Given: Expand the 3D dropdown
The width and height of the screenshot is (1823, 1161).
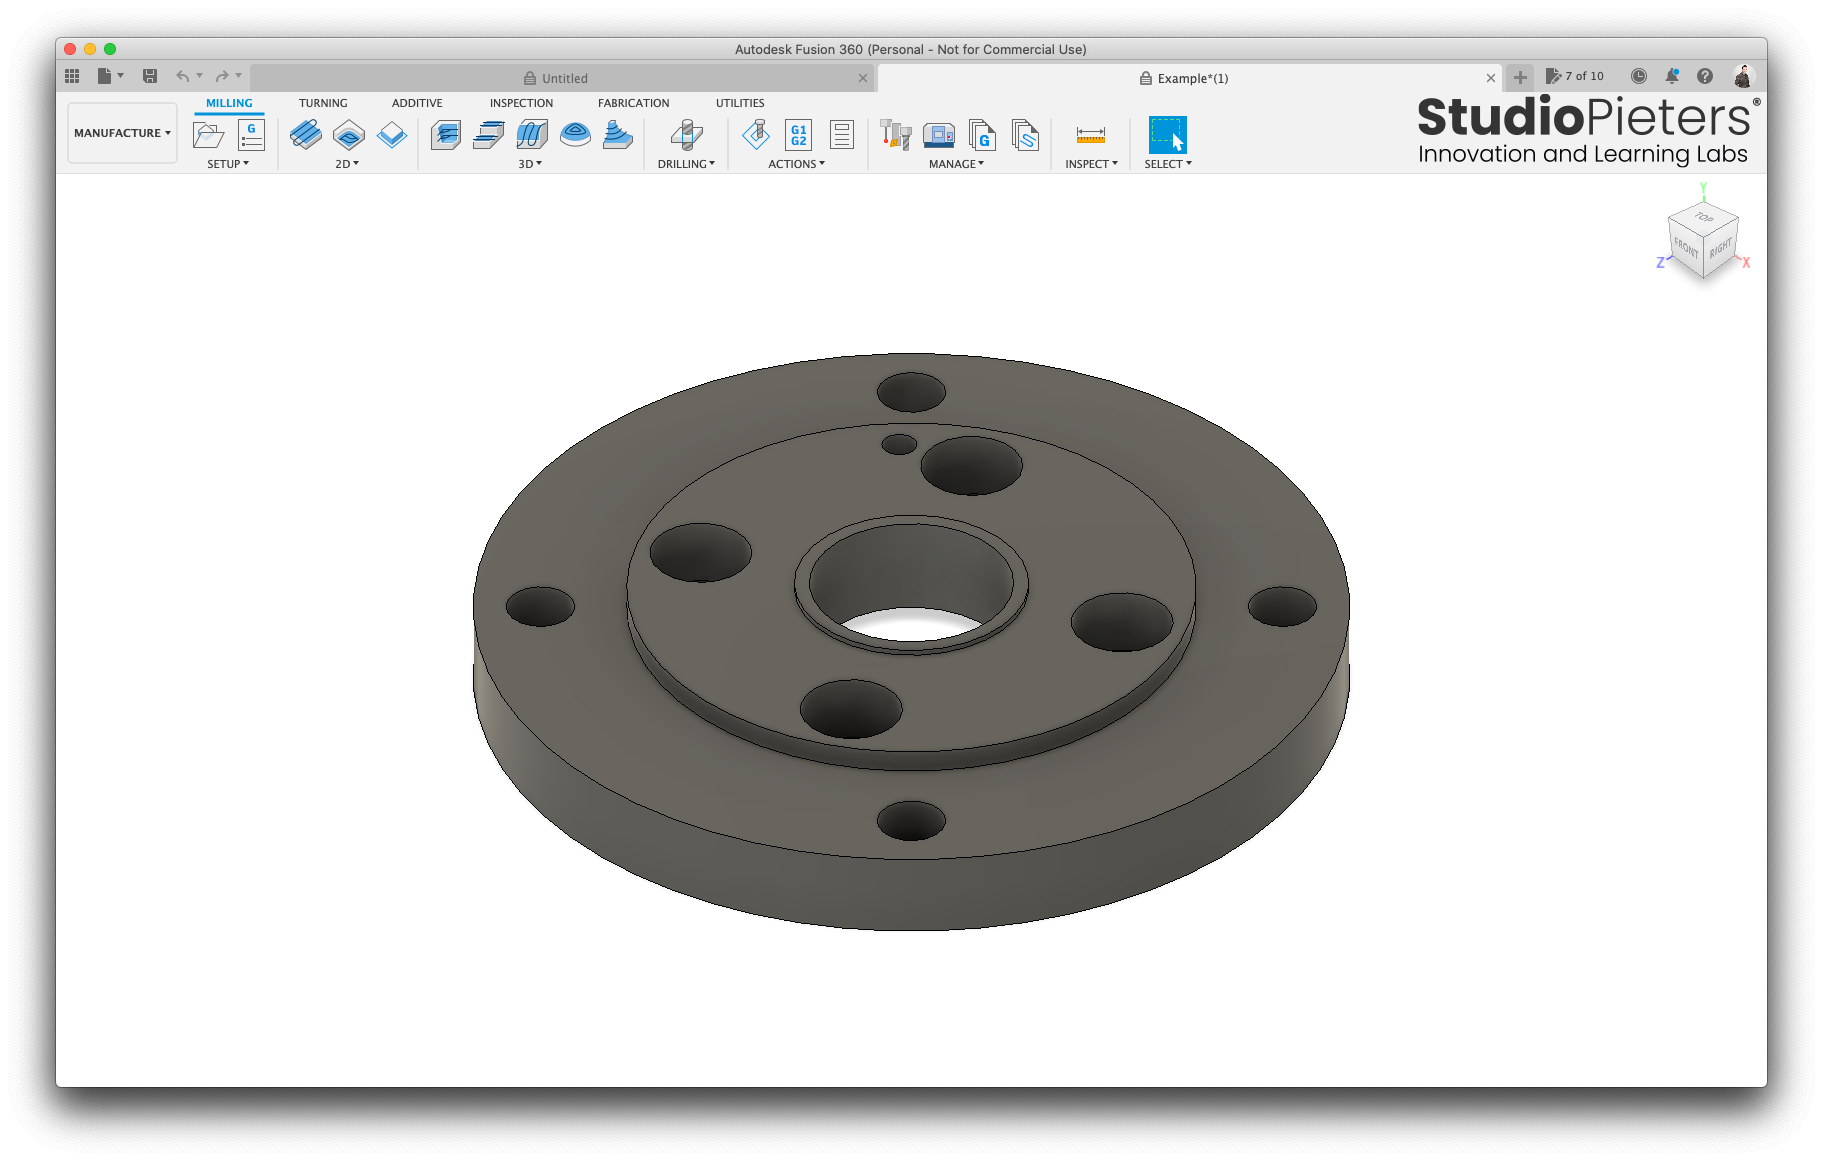Looking at the screenshot, I should click(530, 164).
